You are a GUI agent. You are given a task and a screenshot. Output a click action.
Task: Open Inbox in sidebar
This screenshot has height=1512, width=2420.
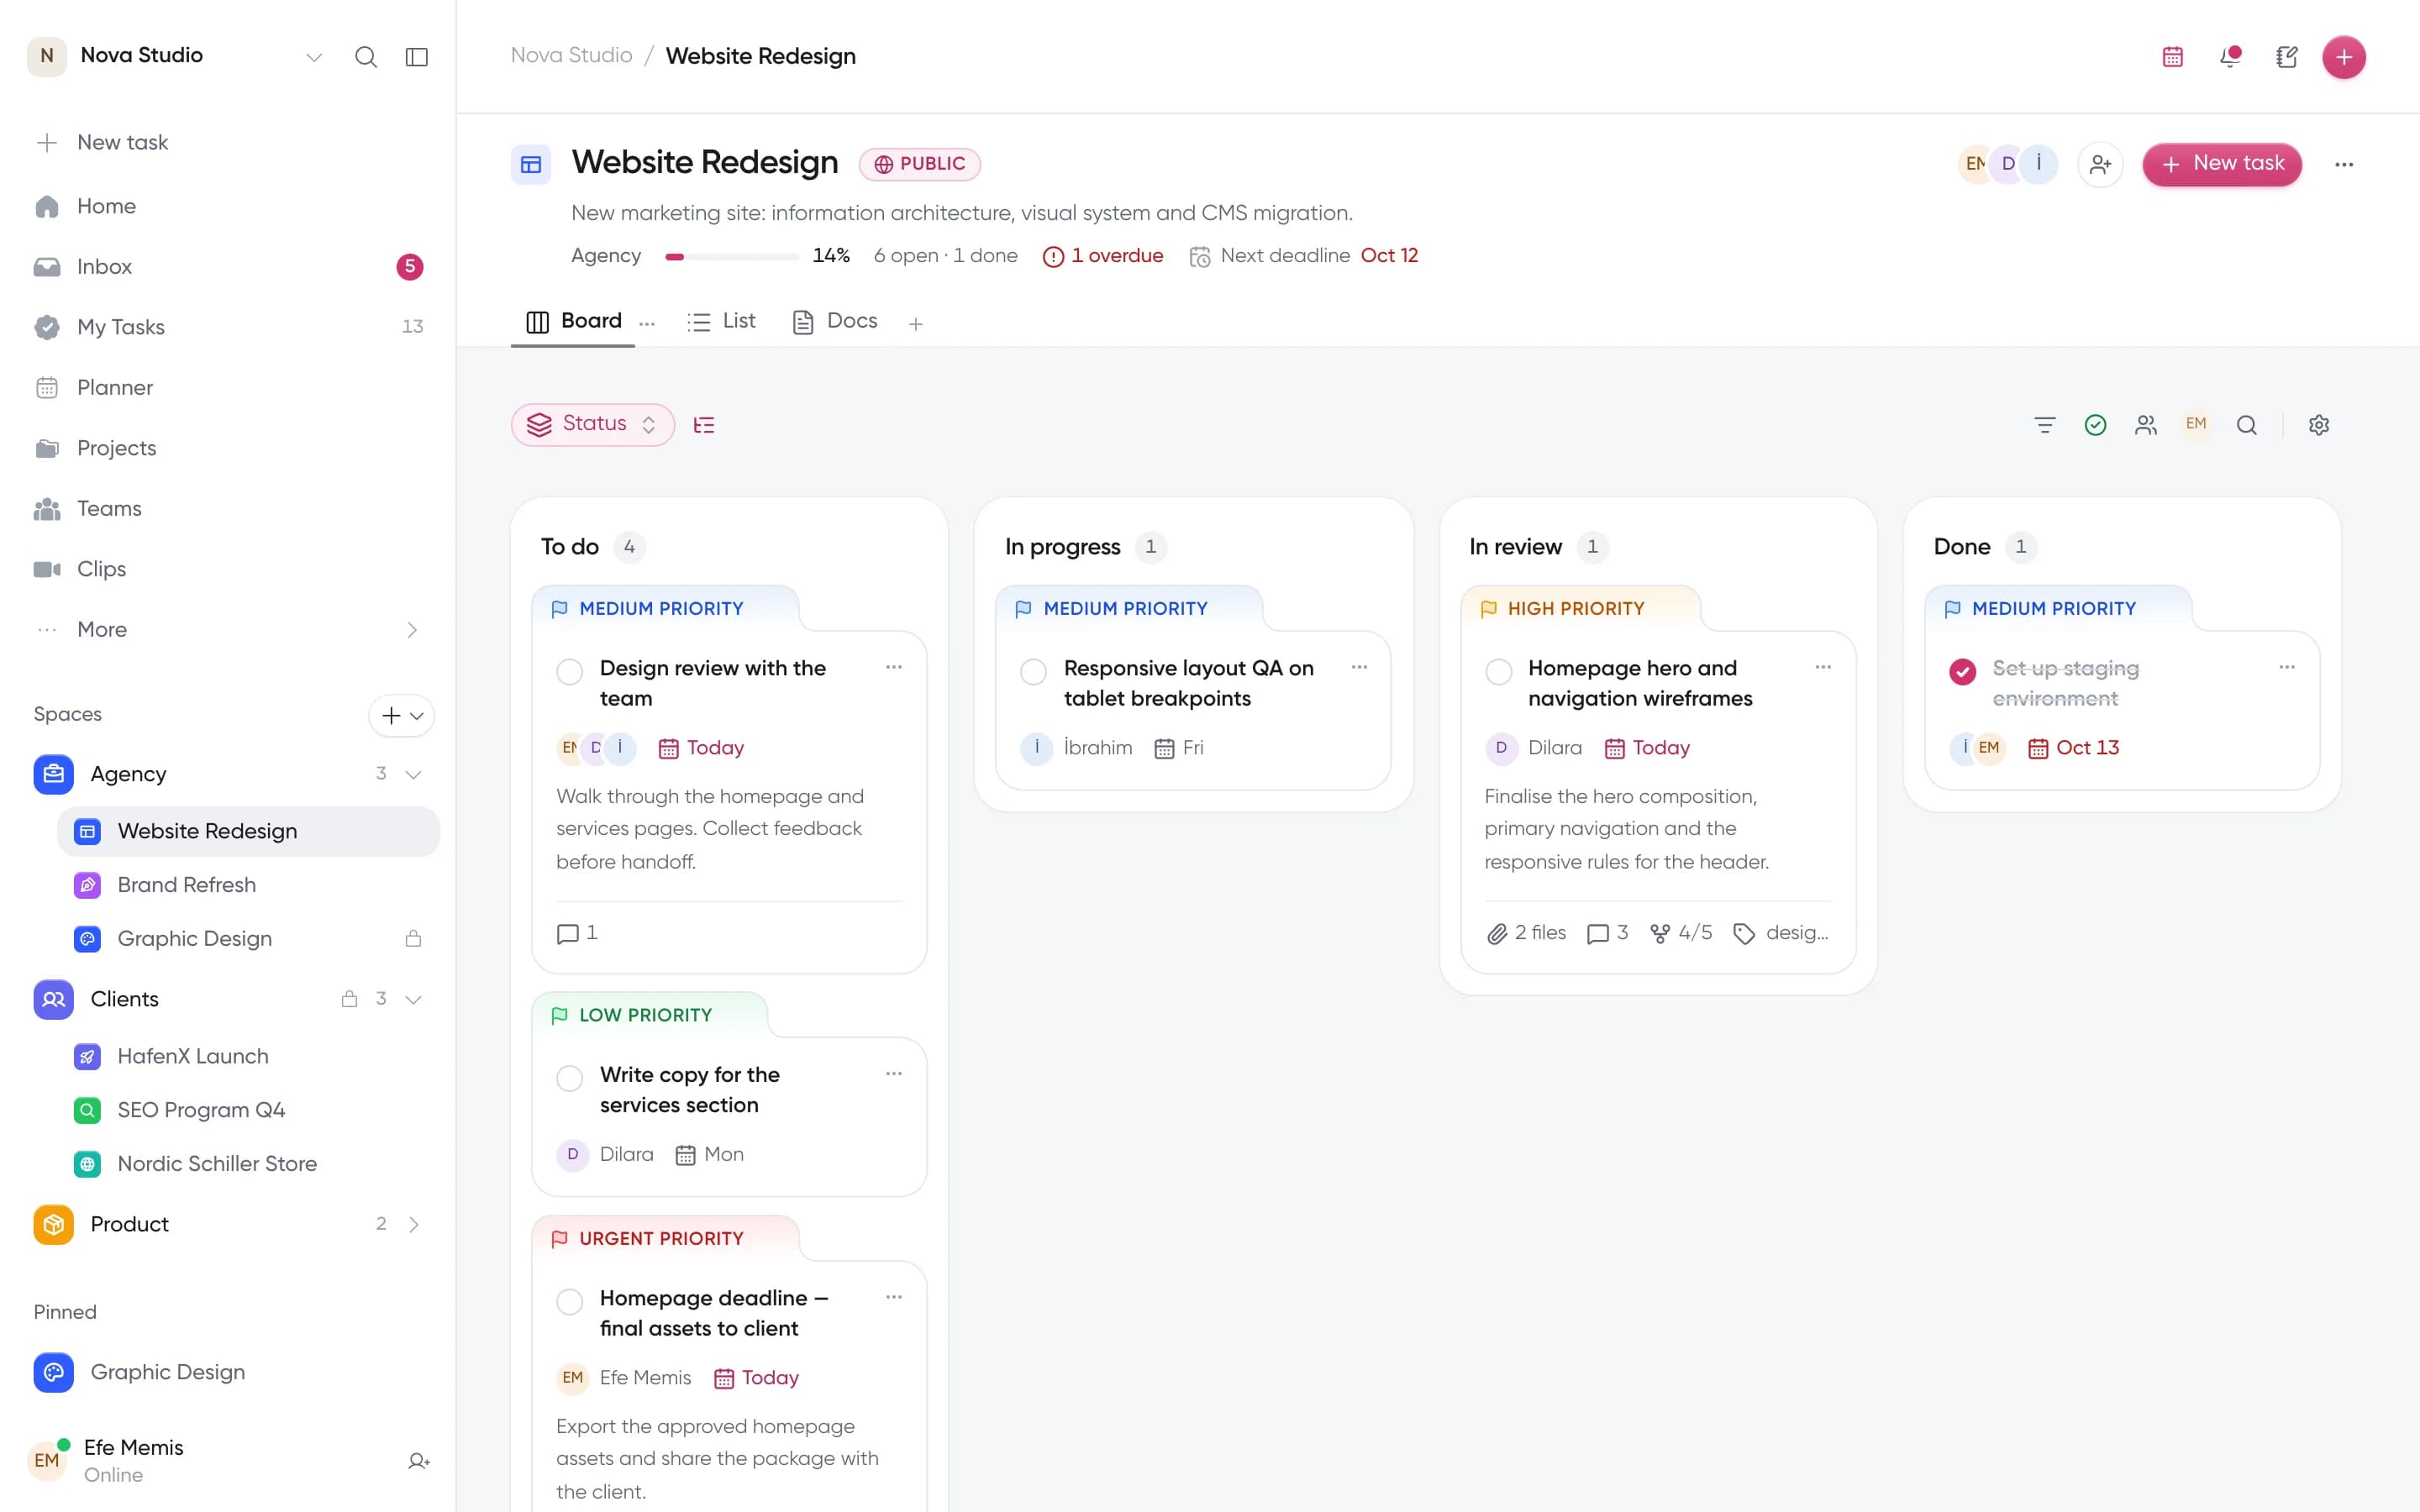tap(228, 267)
